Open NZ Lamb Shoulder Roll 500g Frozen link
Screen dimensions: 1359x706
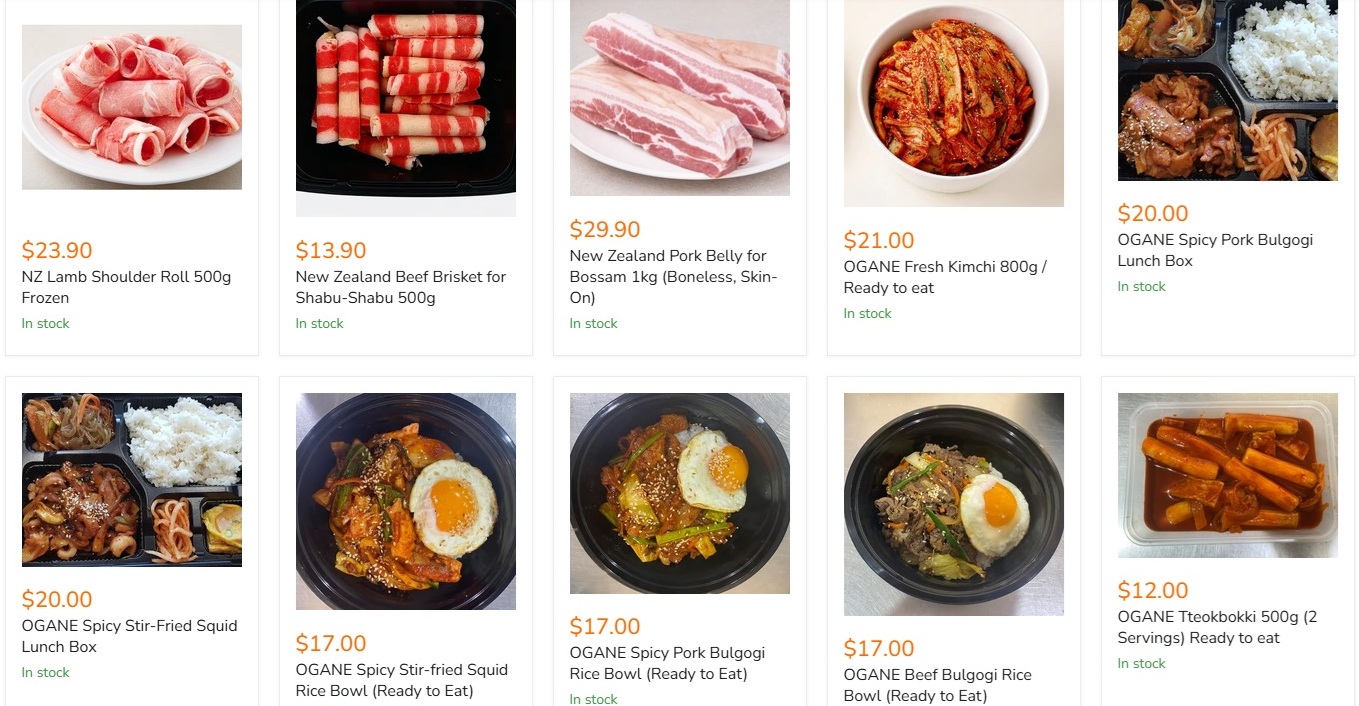pos(126,287)
